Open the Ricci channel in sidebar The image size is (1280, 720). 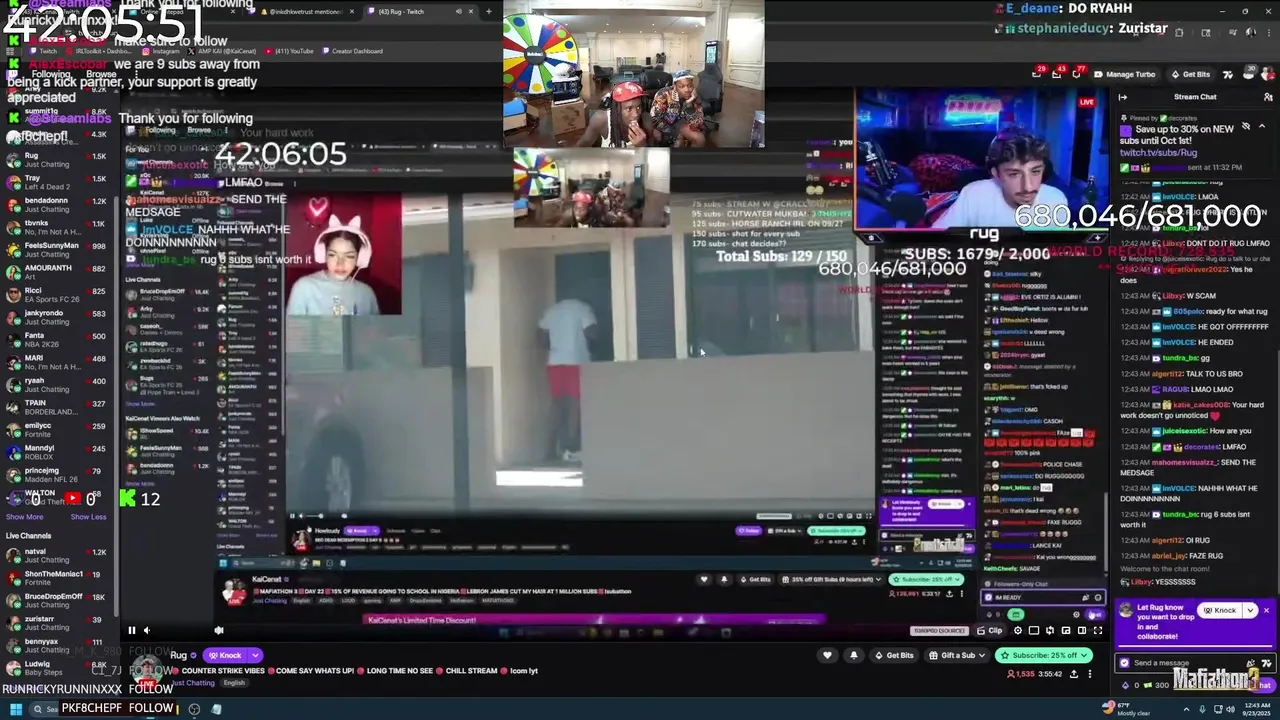[x=57, y=295]
